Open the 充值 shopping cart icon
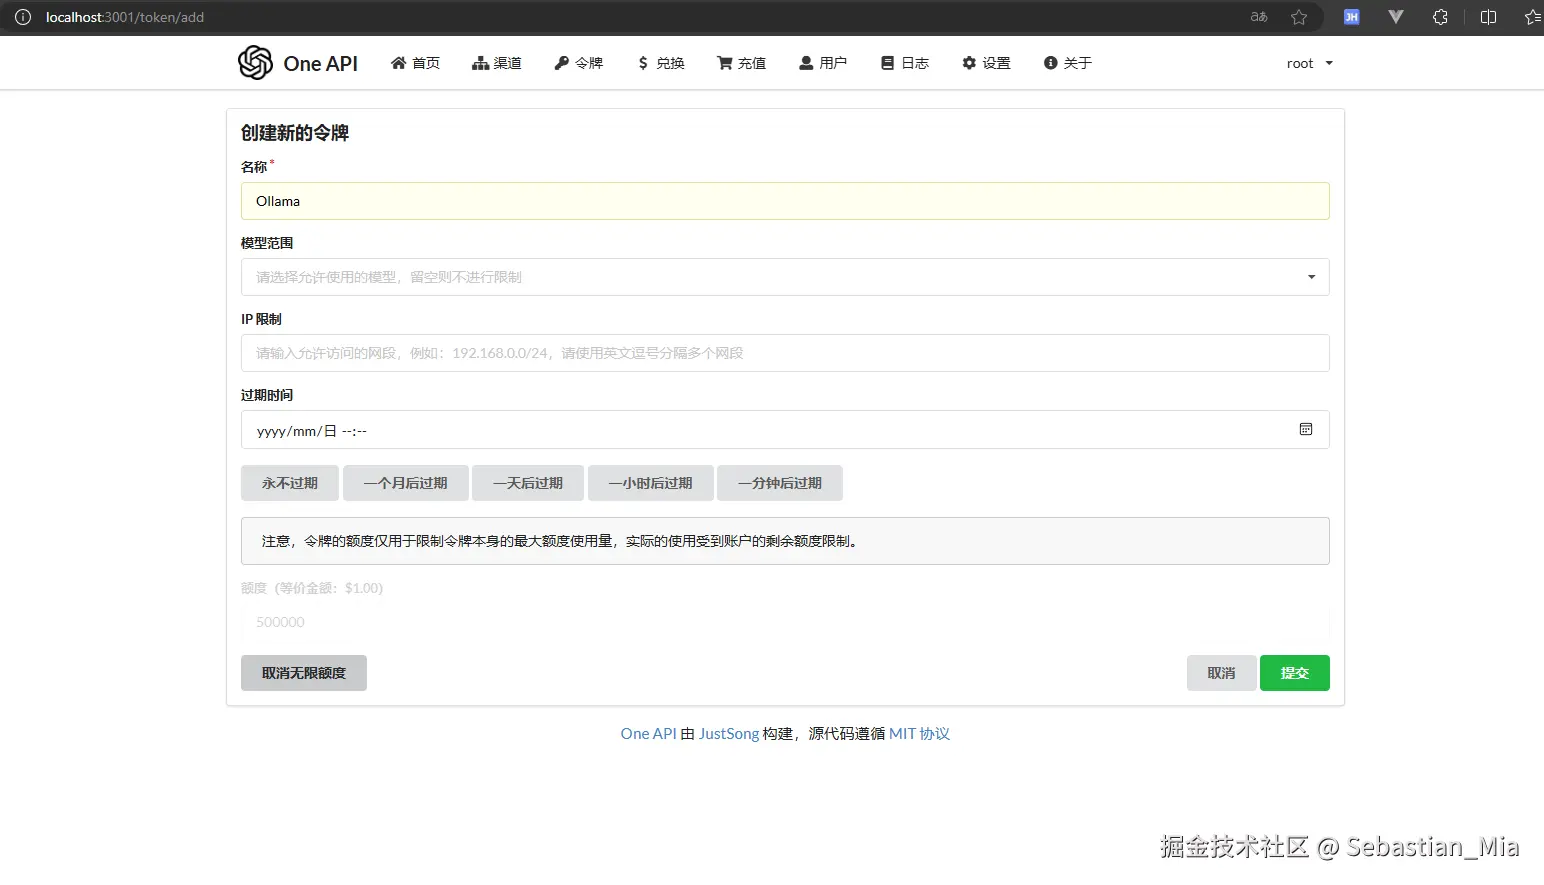 click(x=723, y=62)
